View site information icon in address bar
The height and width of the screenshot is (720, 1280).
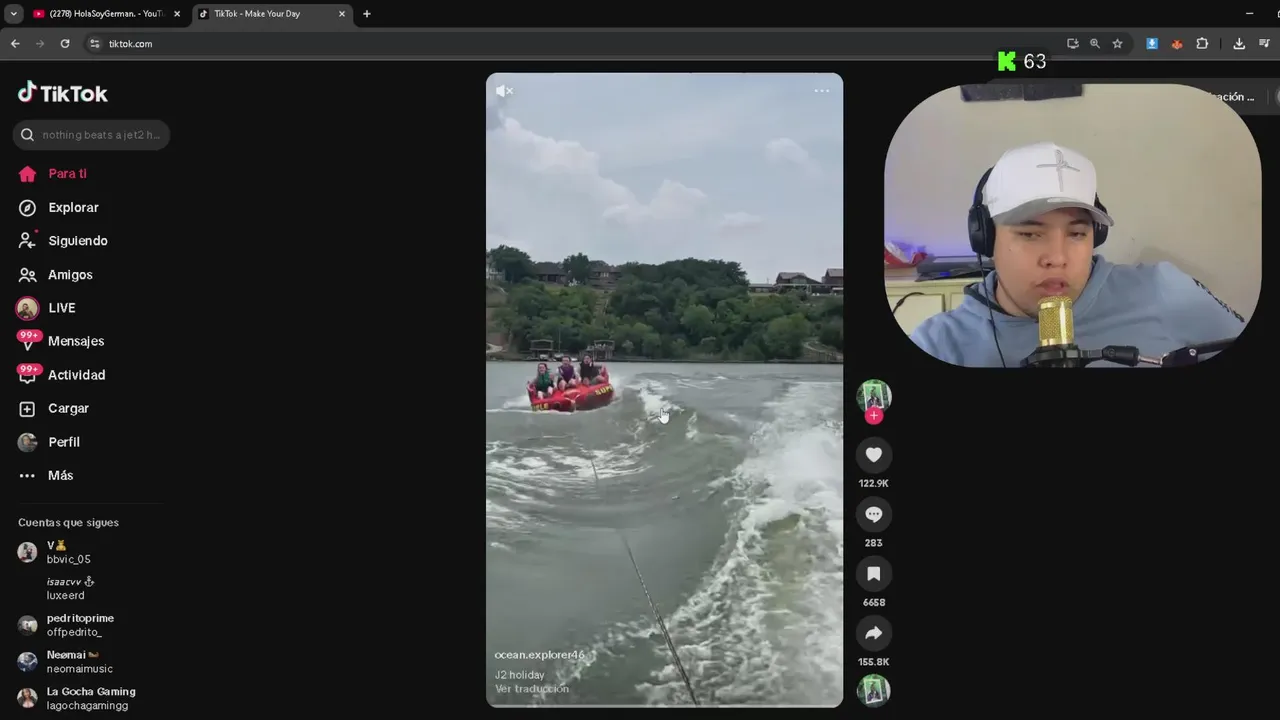[x=95, y=44]
